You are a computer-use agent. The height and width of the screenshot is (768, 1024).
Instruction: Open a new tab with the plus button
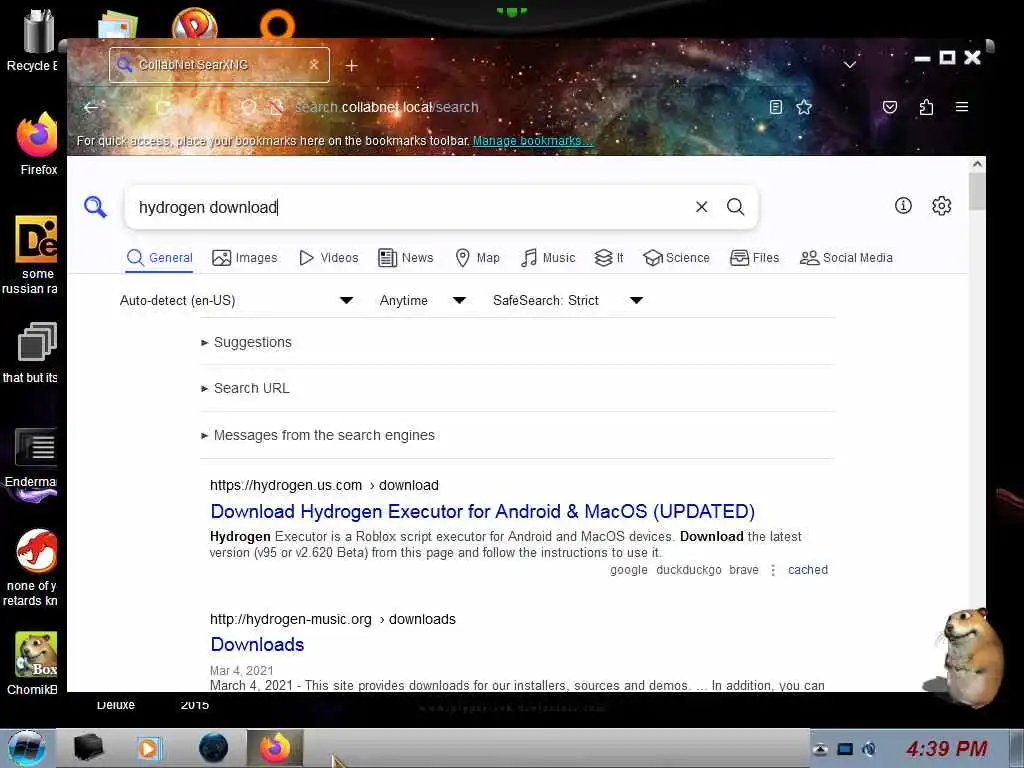351,65
